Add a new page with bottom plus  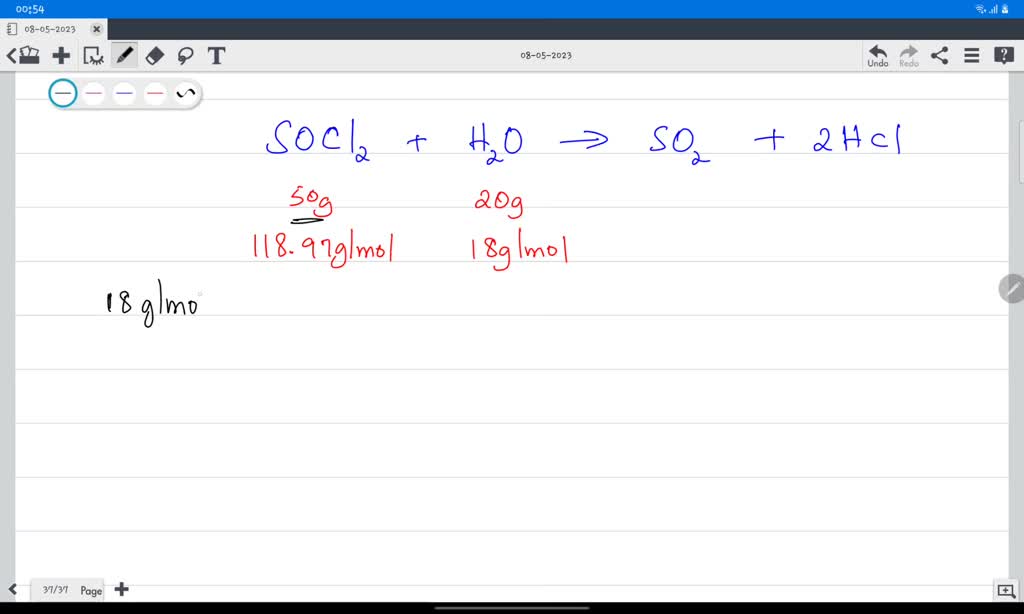121,590
